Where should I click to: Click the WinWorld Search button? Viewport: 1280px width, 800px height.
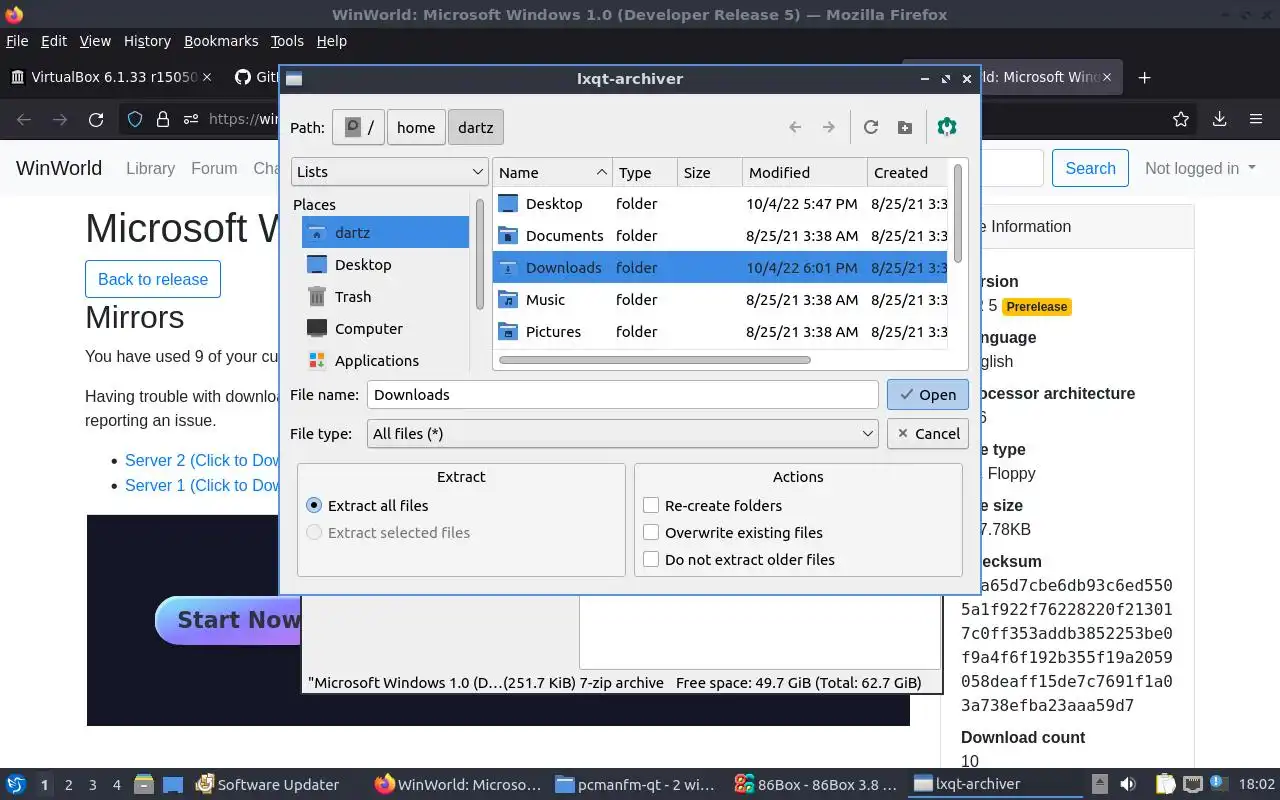pos(1090,168)
